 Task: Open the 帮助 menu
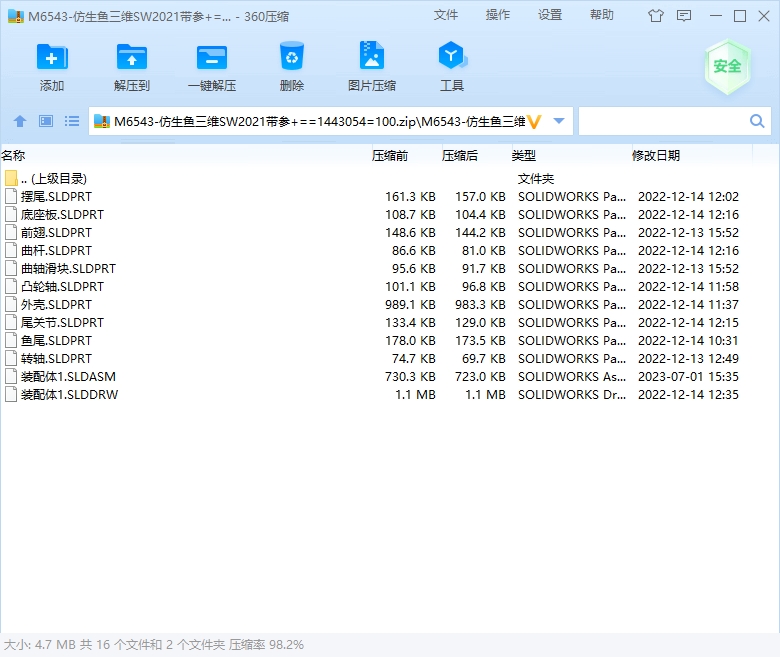[x=602, y=15]
